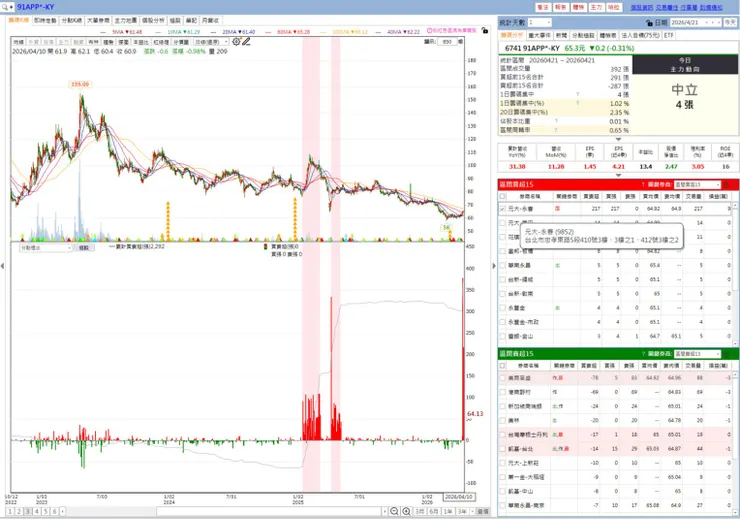The height and width of the screenshot is (519, 740).
Task: Tick checkbox for 永豐金 buyer row
Action: 503,308
